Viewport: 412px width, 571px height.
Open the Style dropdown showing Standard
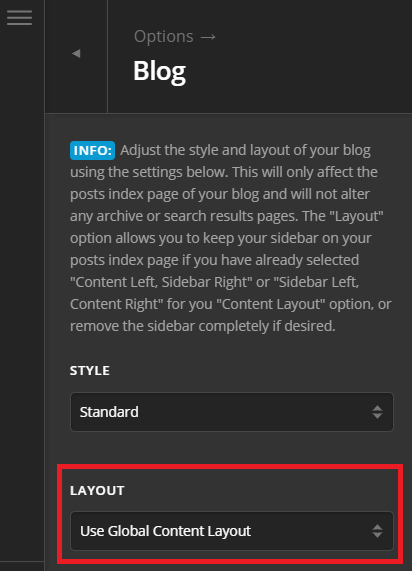232,412
